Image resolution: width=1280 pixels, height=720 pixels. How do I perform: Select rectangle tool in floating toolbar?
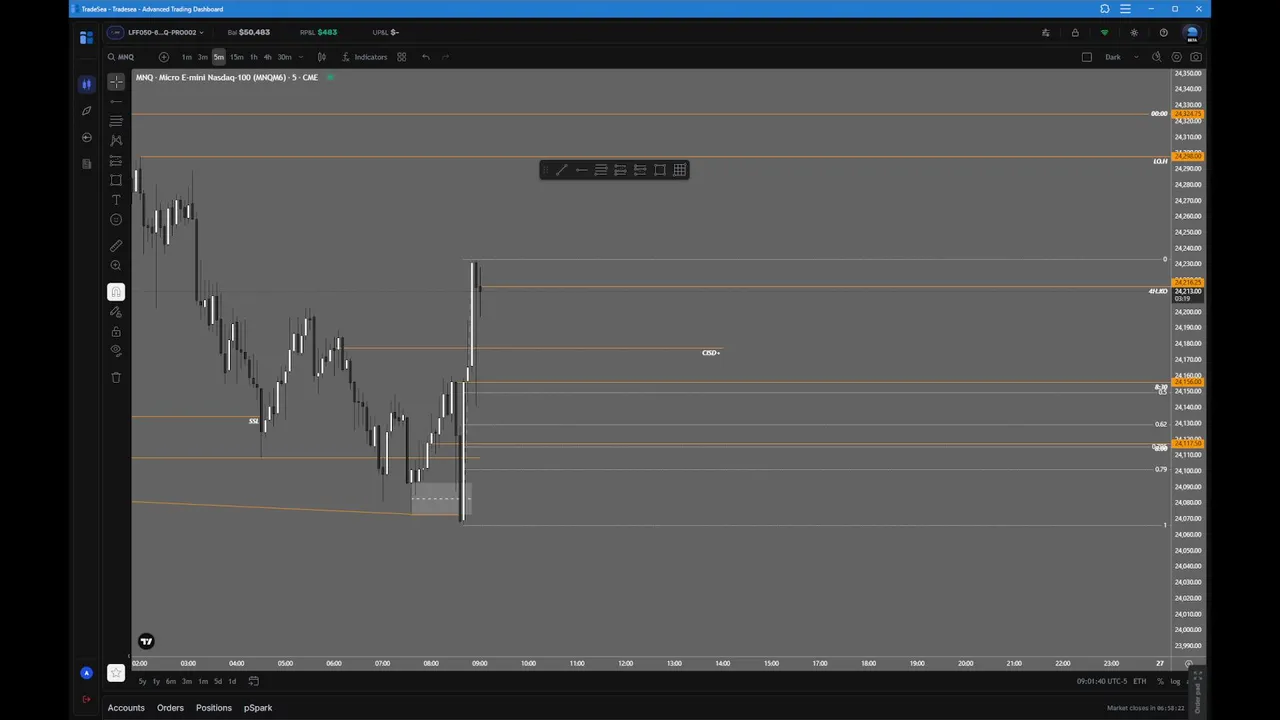coord(660,170)
